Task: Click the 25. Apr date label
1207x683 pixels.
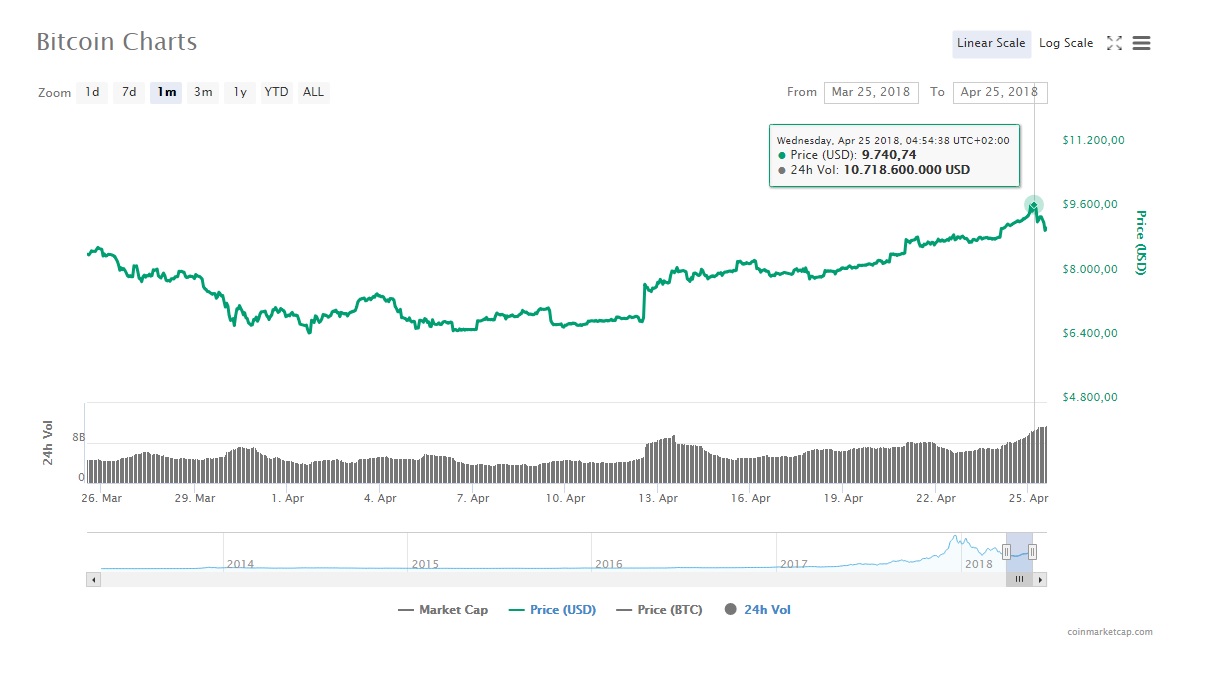Action: pos(1027,498)
